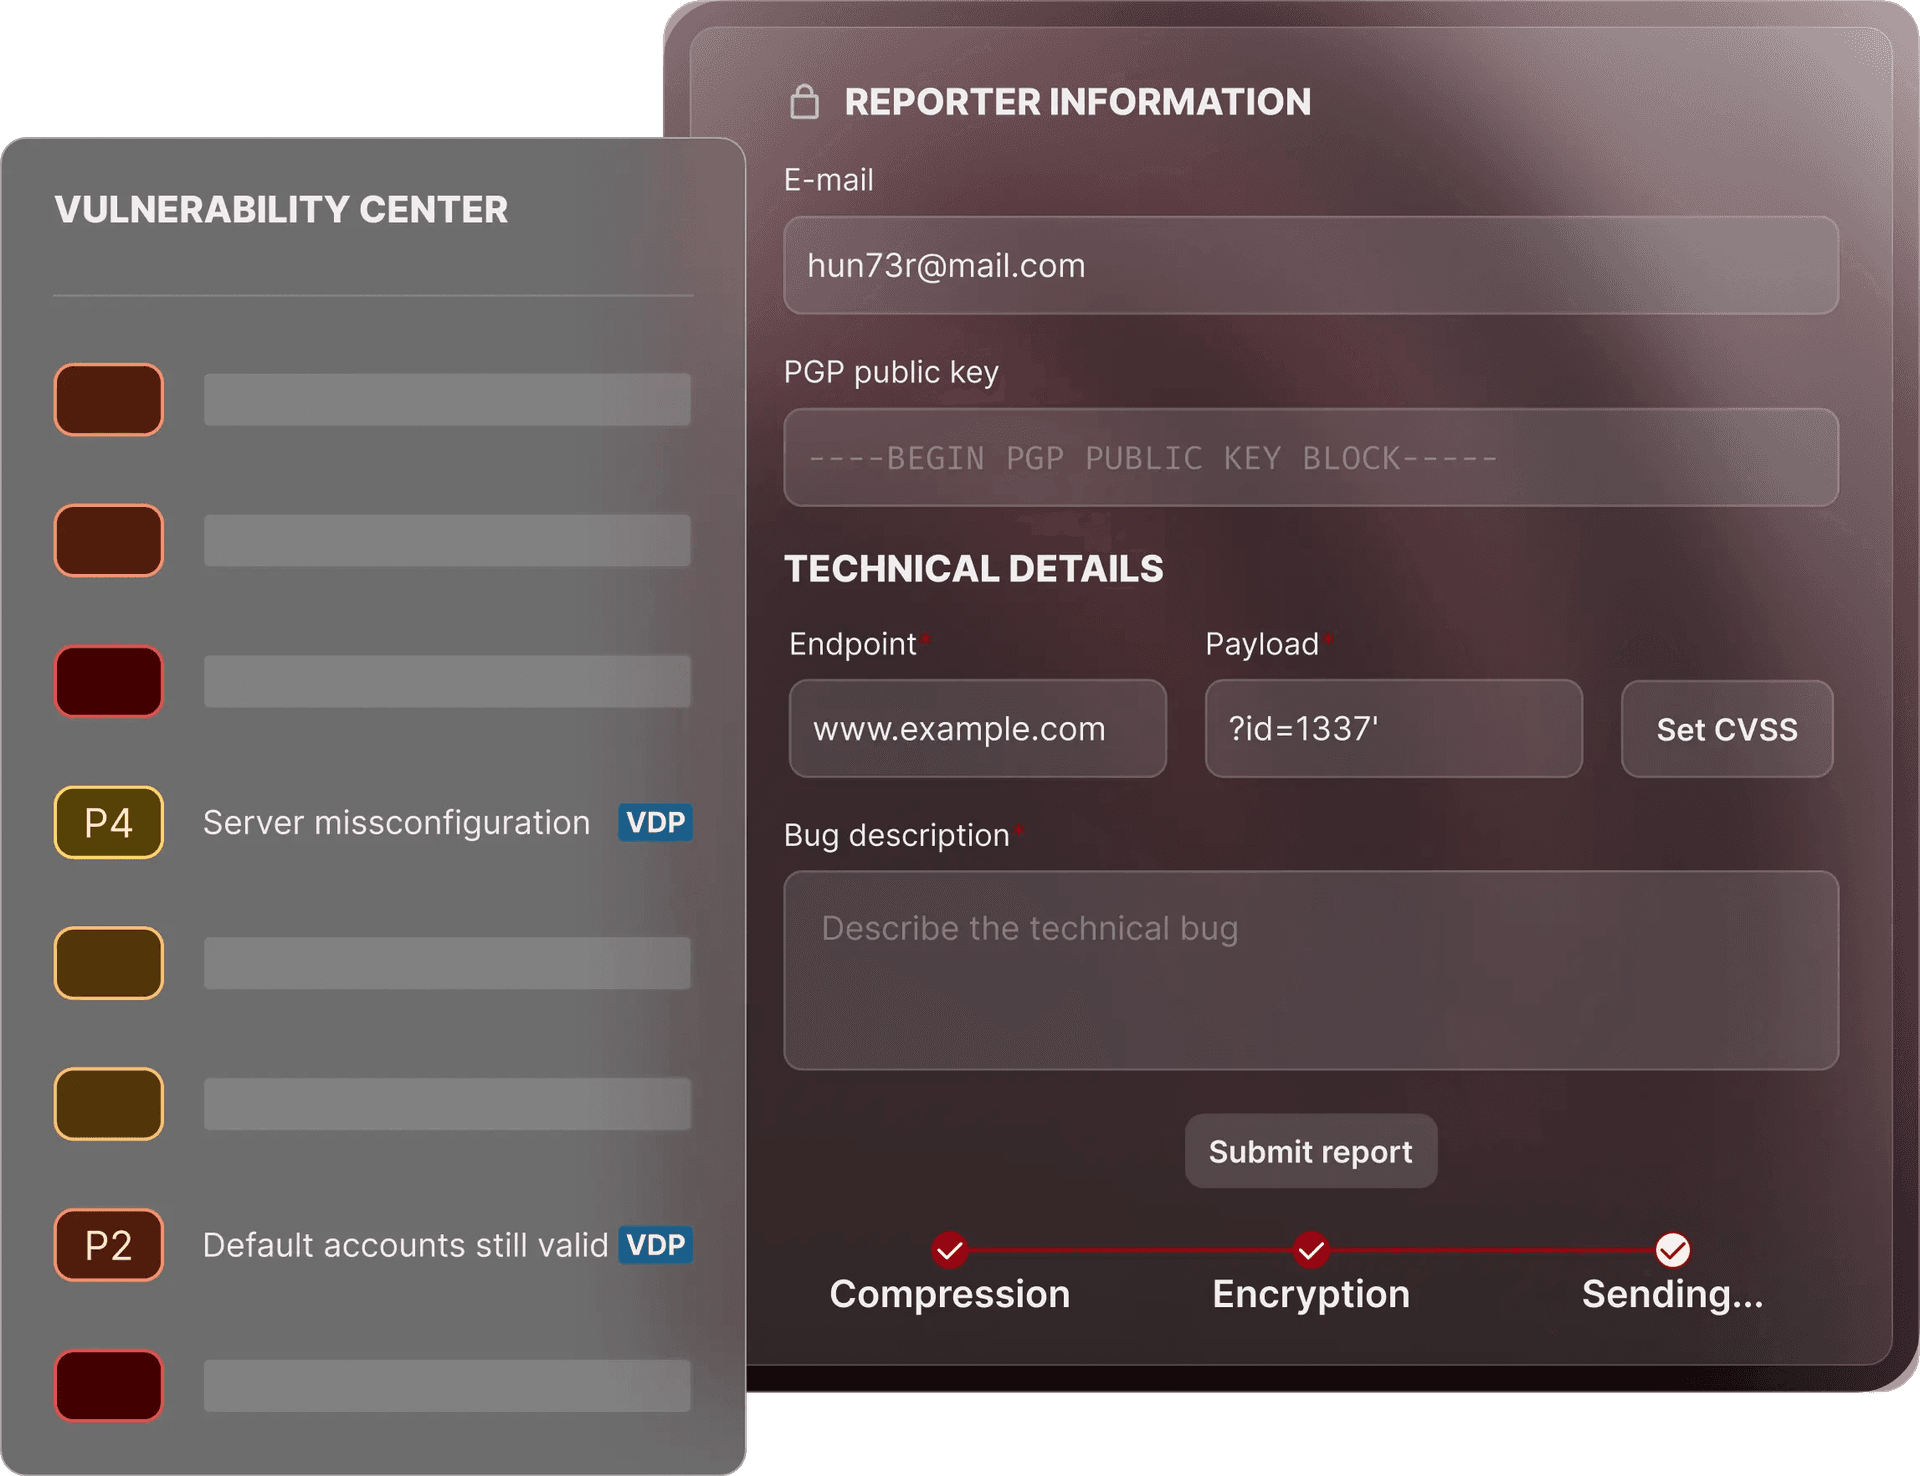
Task: Click the lock icon beside Reporter Information
Action: click(806, 101)
